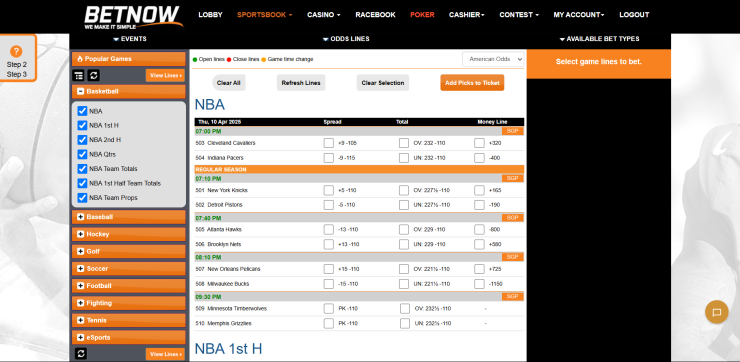Click the NBA 1st H section heading
Viewport: 740px width, 362px height.
(x=228, y=349)
